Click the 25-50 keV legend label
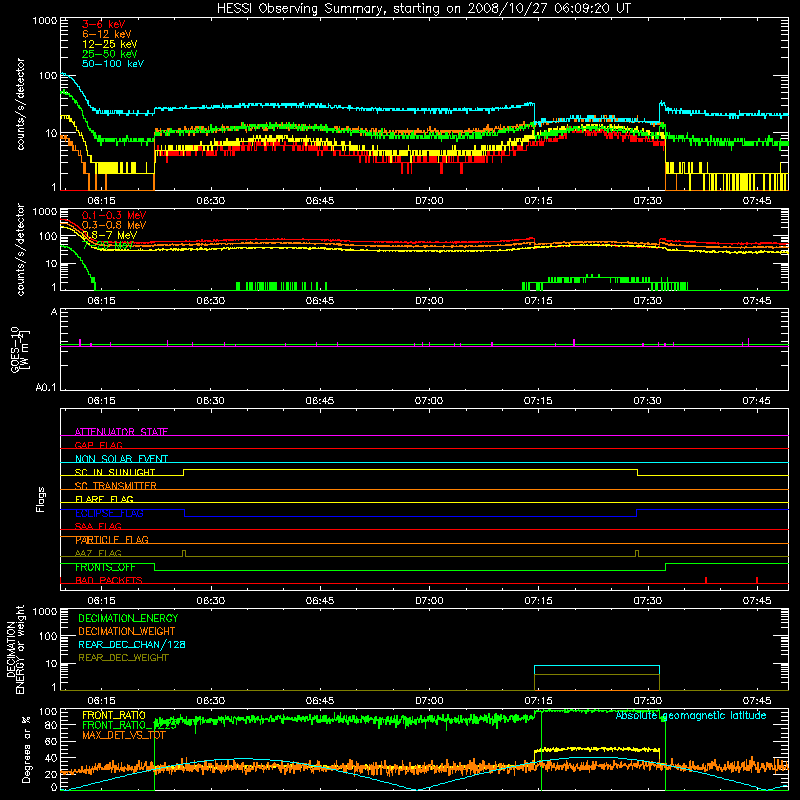The width and height of the screenshot is (800, 800). 110,54
